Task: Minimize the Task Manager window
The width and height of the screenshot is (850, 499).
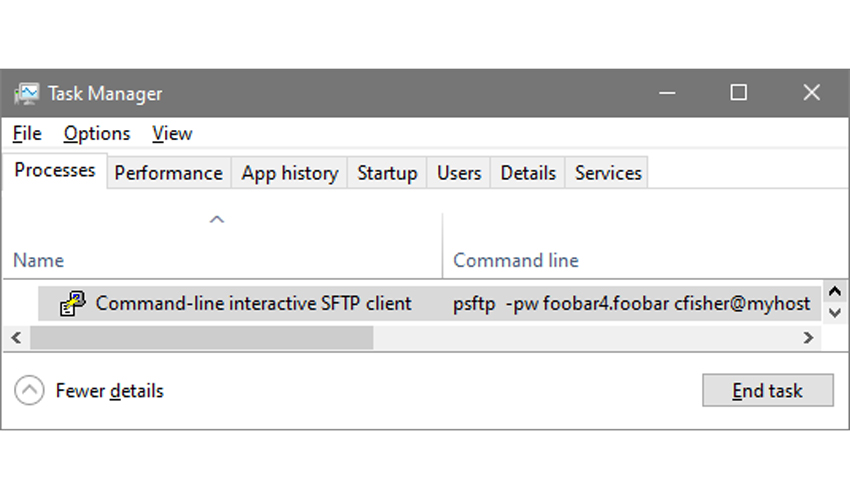Action: click(667, 93)
